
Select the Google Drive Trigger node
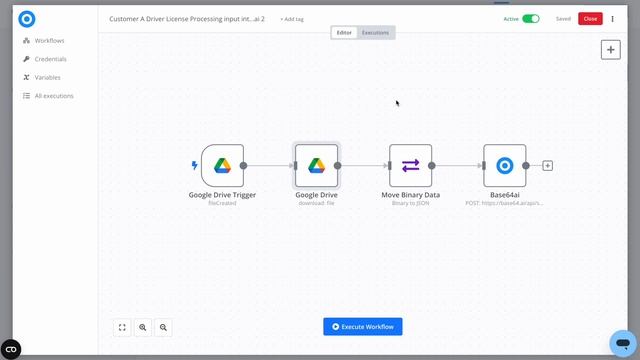(x=222, y=166)
